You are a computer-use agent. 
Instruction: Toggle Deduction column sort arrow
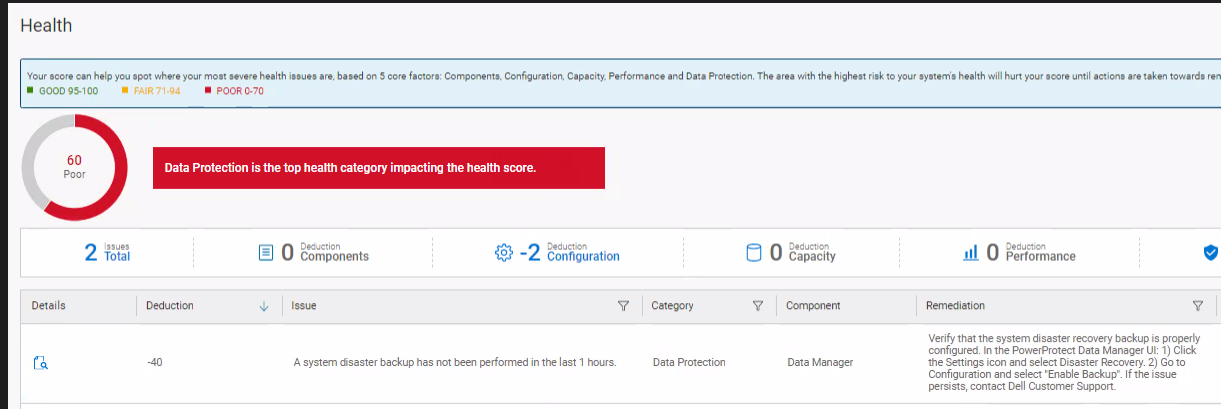264,306
